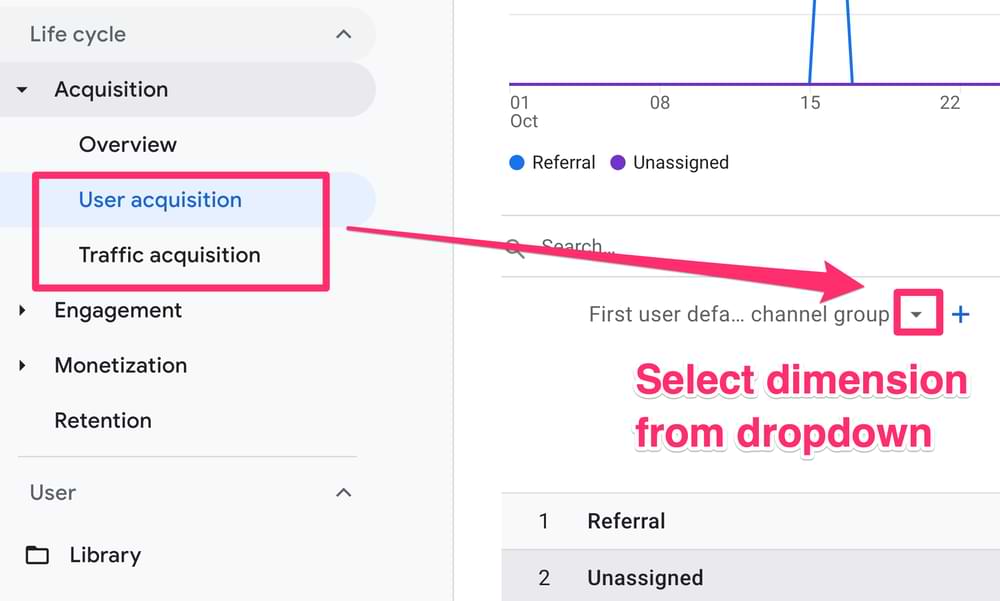Screen dimensions: 1000x601
Task: Open the channel group dimension dropdown
Action: [916, 314]
